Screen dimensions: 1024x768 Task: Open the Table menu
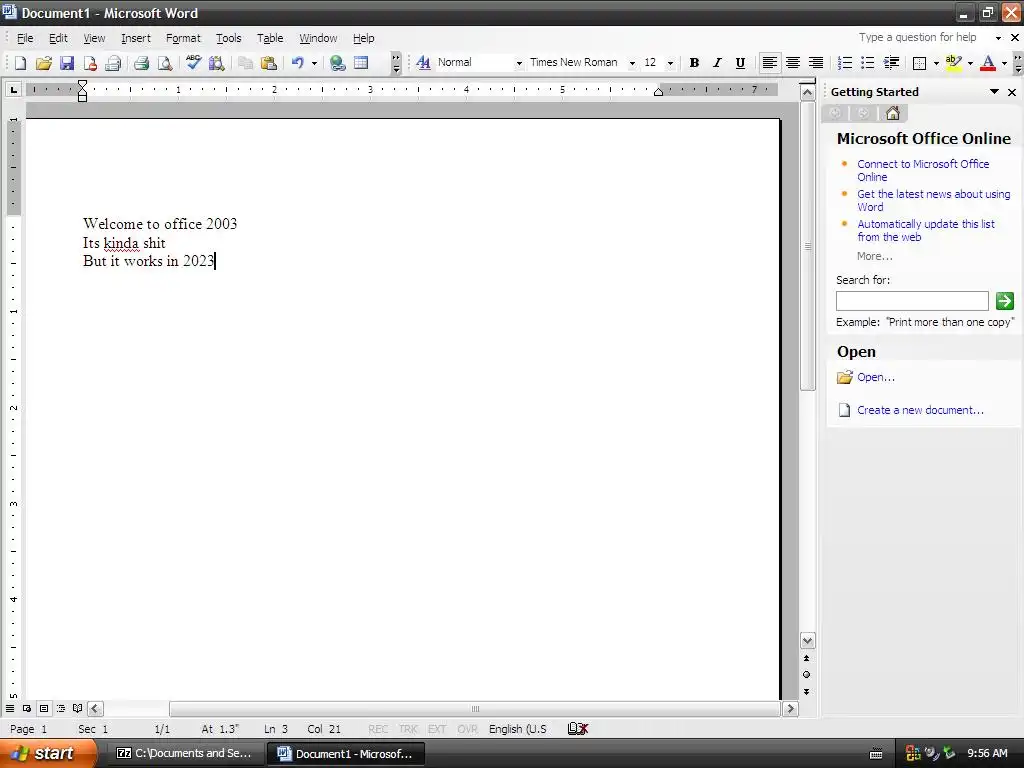coord(270,39)
